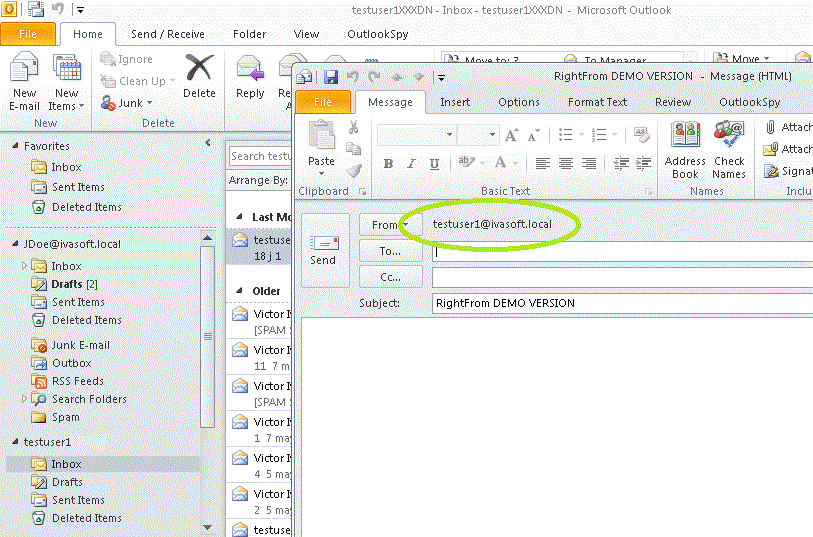813x537 pixels.
Task: Click the Cut scissors icon
Action: tap(354, 127)
